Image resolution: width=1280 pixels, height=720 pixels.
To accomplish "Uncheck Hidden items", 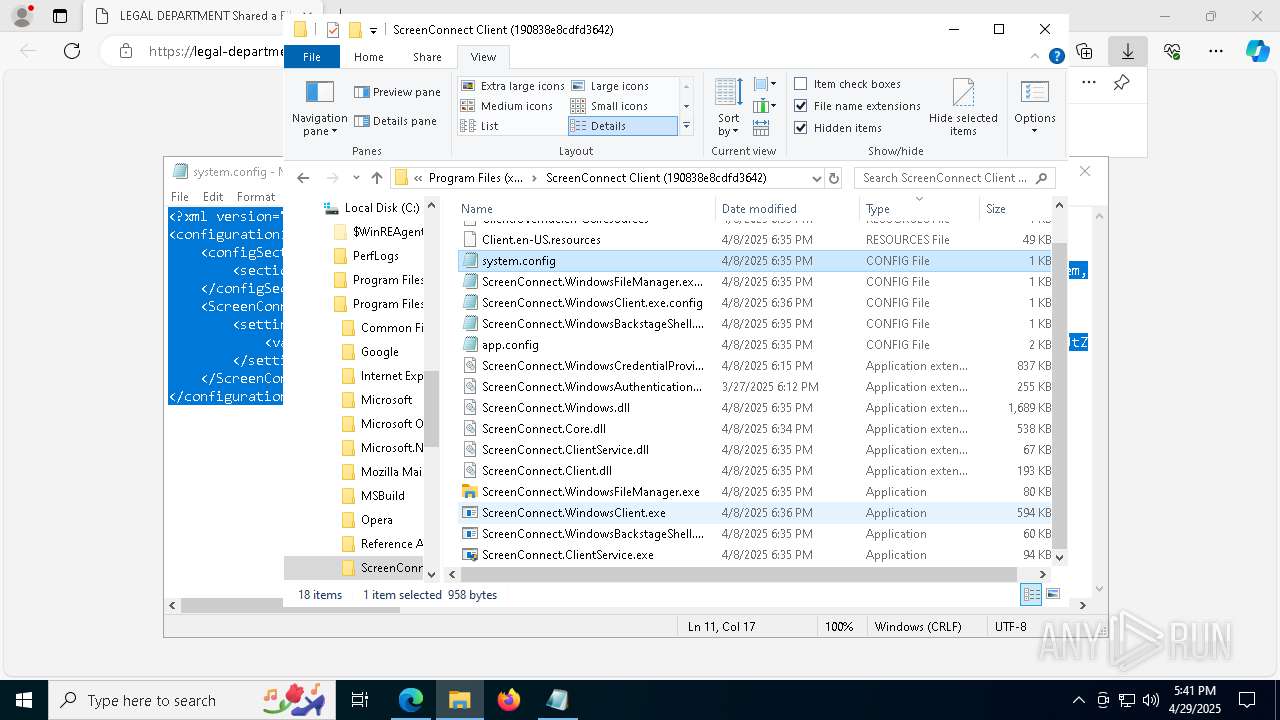I will pyautogui.click(x=838, y=128).
